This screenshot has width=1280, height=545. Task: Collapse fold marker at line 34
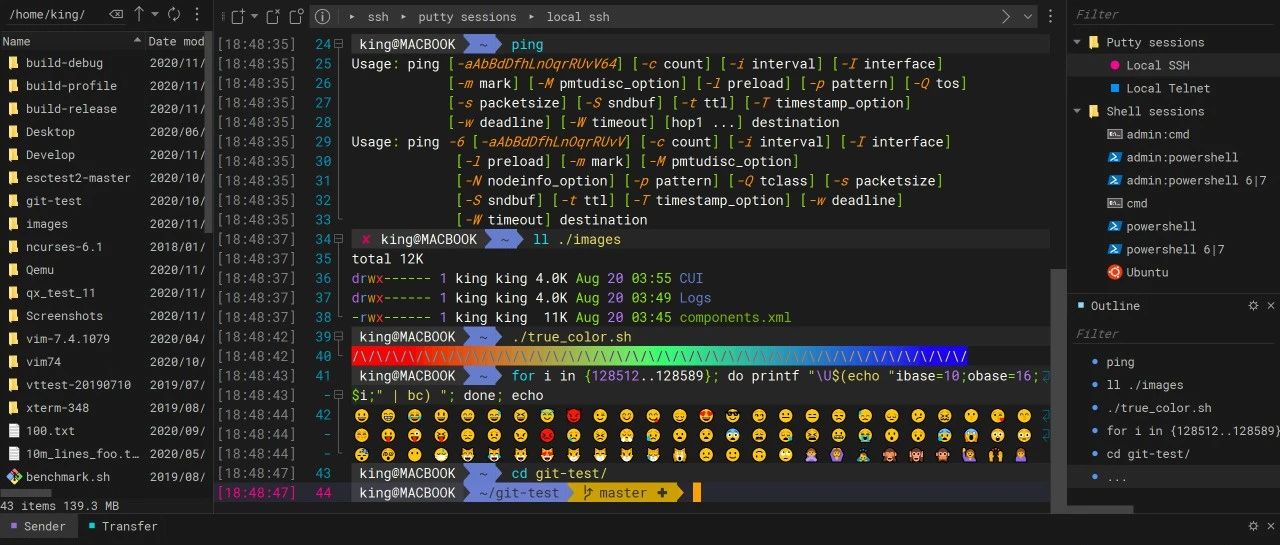340,240
